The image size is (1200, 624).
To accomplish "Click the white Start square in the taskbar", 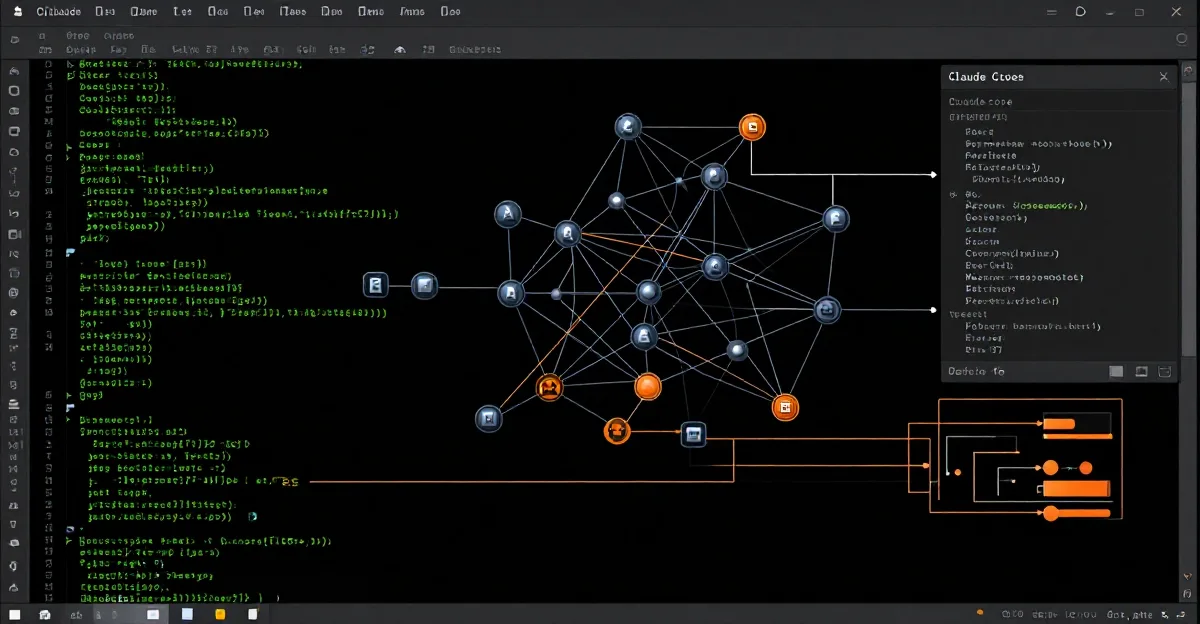I will click(x=15, y=614).
